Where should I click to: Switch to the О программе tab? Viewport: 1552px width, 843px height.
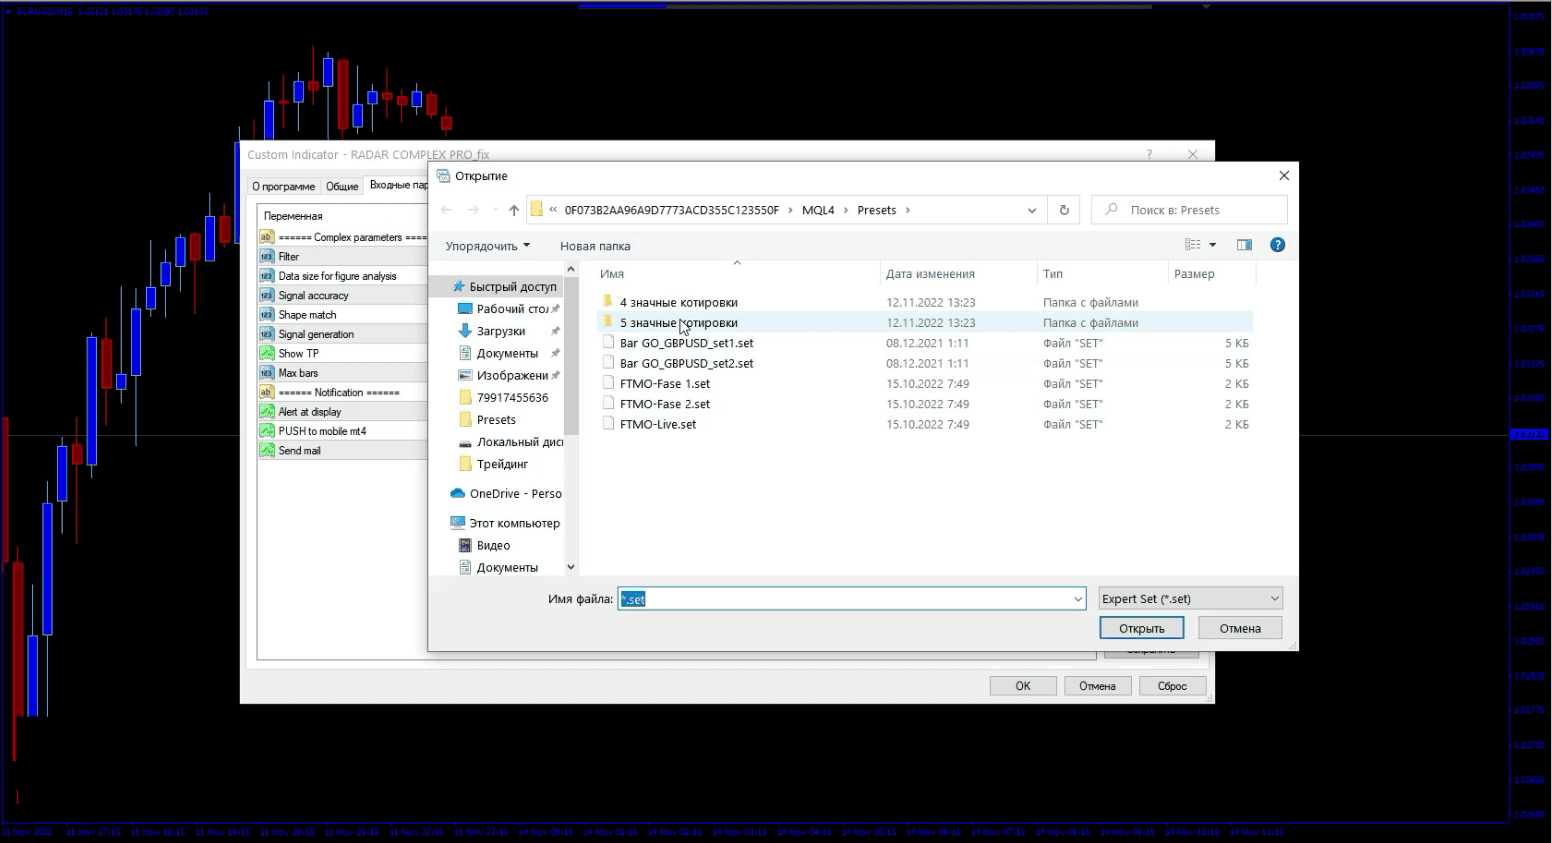click(283, 186)
